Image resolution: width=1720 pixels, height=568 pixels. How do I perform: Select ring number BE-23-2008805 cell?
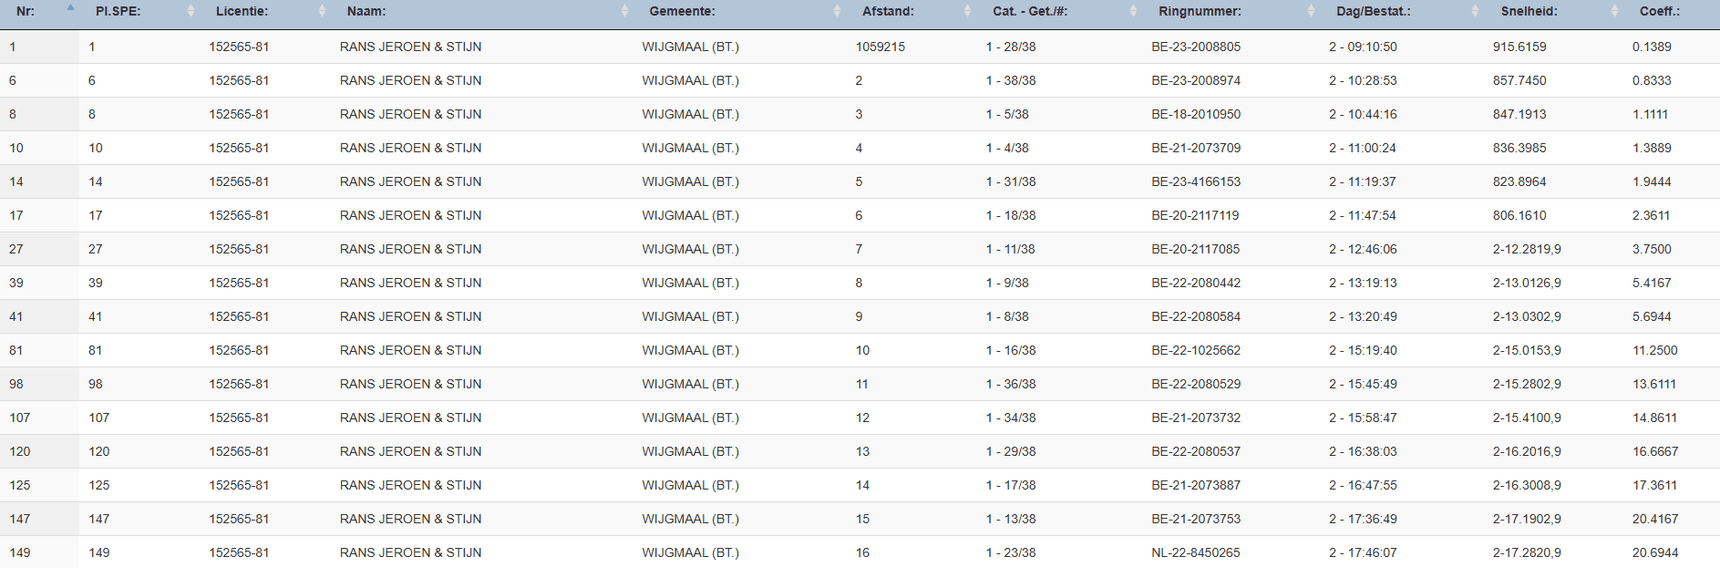[x=1195, y=47]
